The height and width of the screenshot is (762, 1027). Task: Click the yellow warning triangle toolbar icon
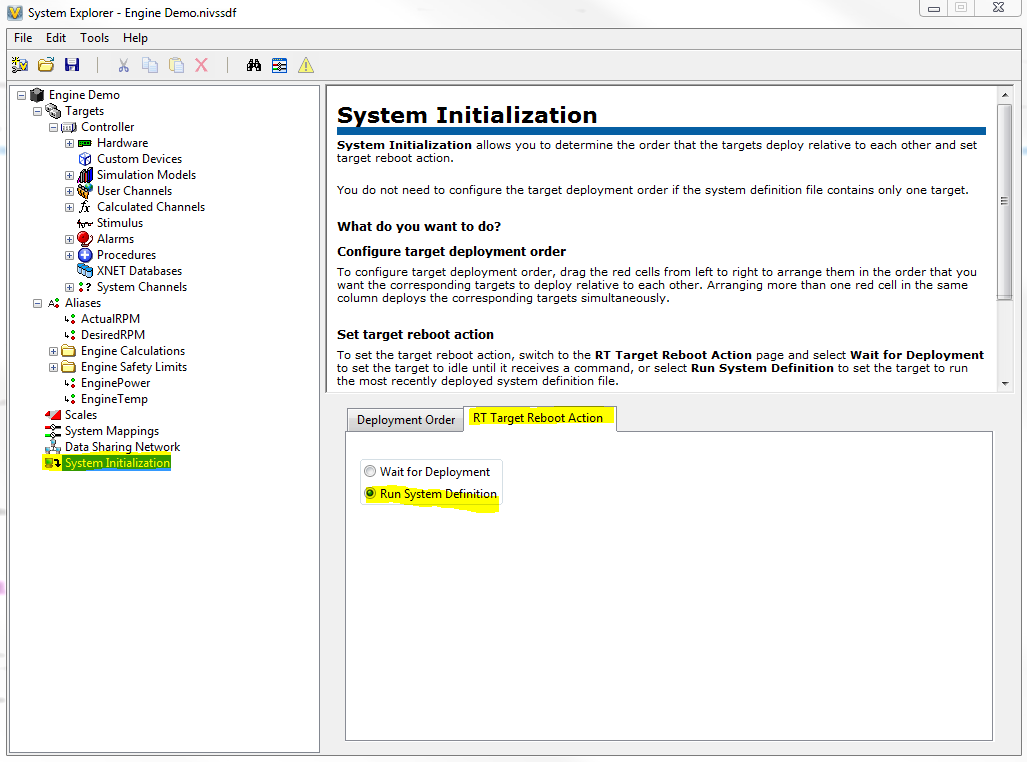[306, 65]
